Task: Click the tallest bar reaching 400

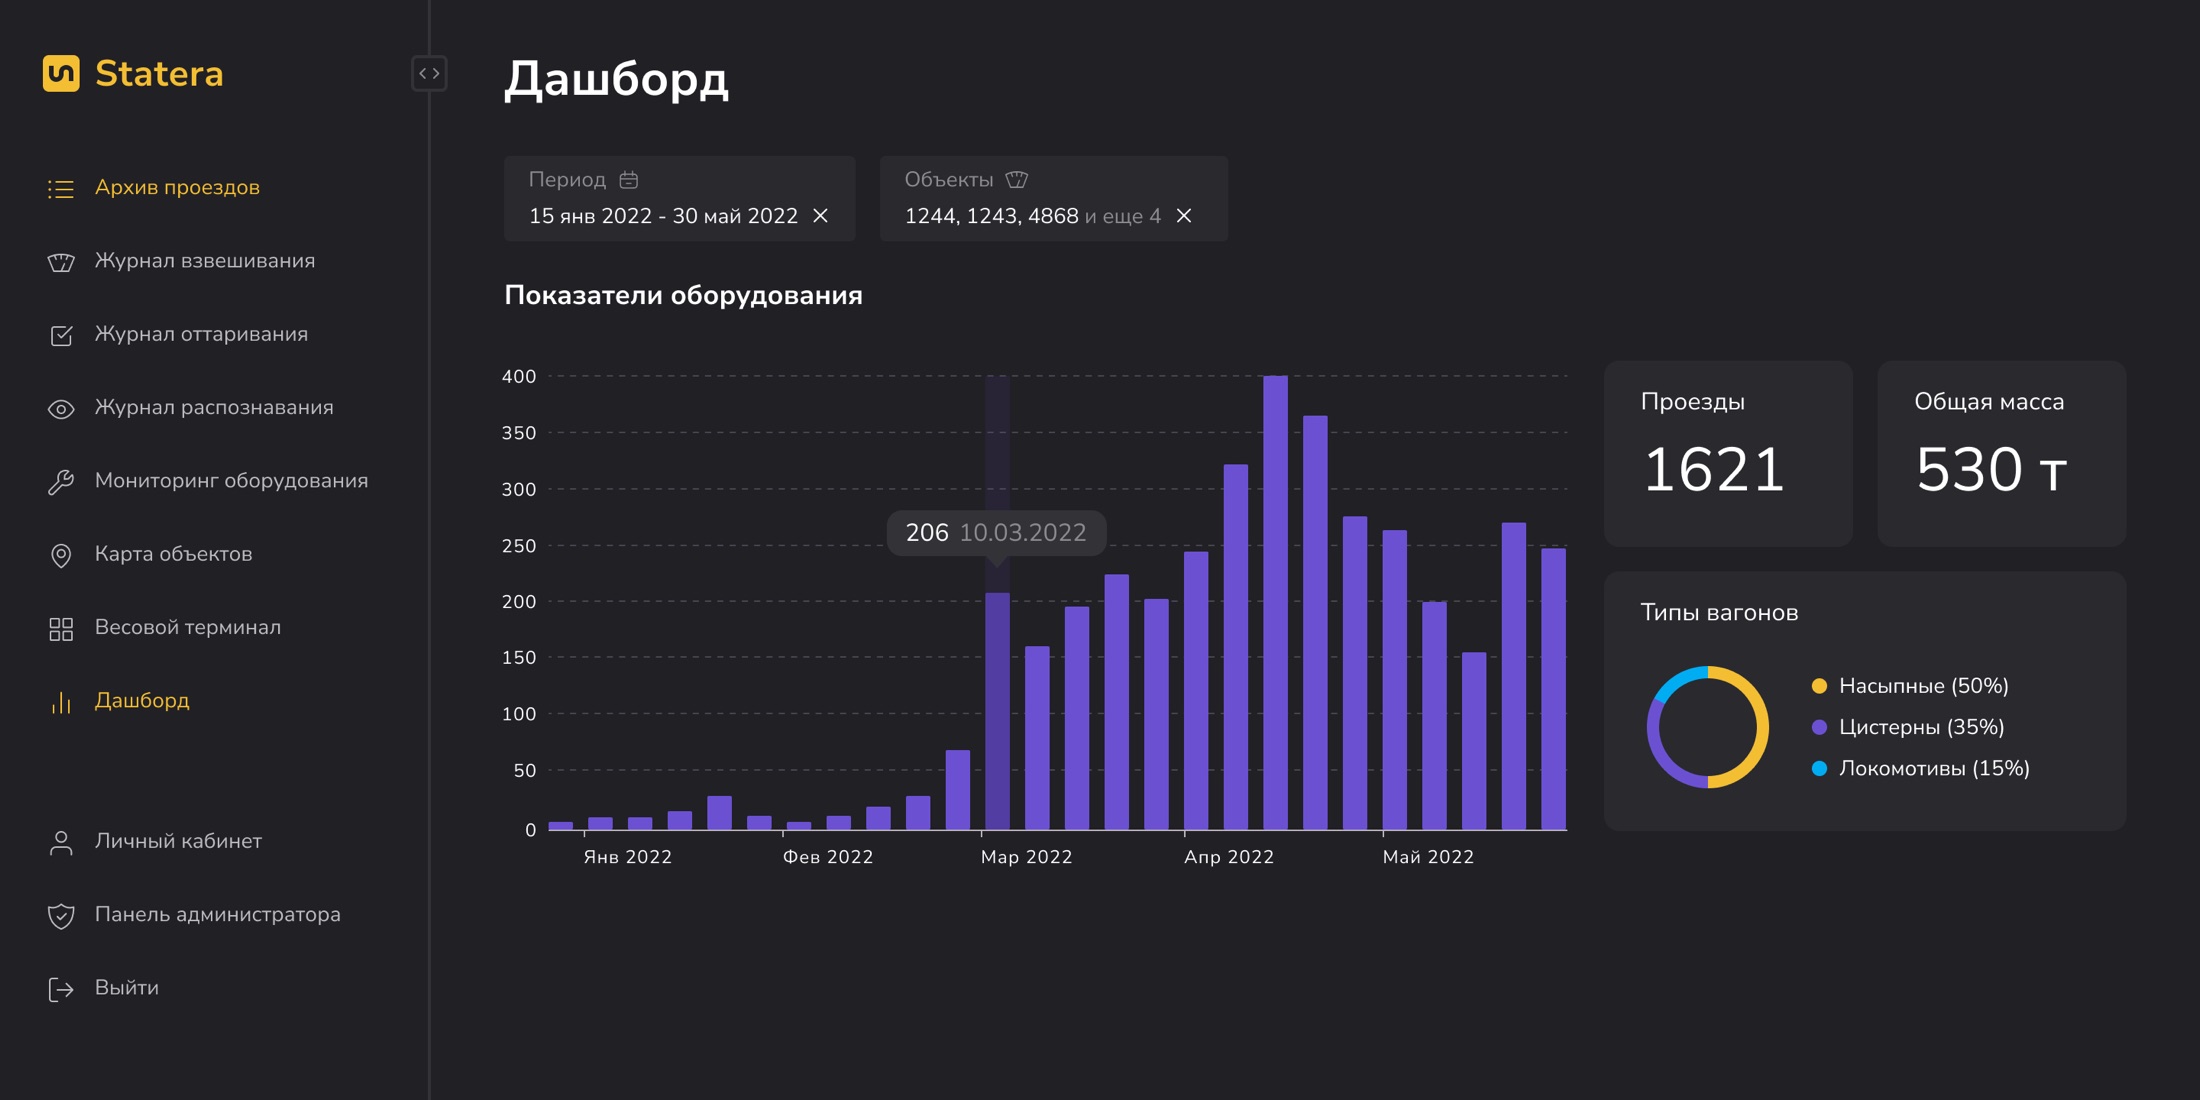Action: (x=1275, y=603)
